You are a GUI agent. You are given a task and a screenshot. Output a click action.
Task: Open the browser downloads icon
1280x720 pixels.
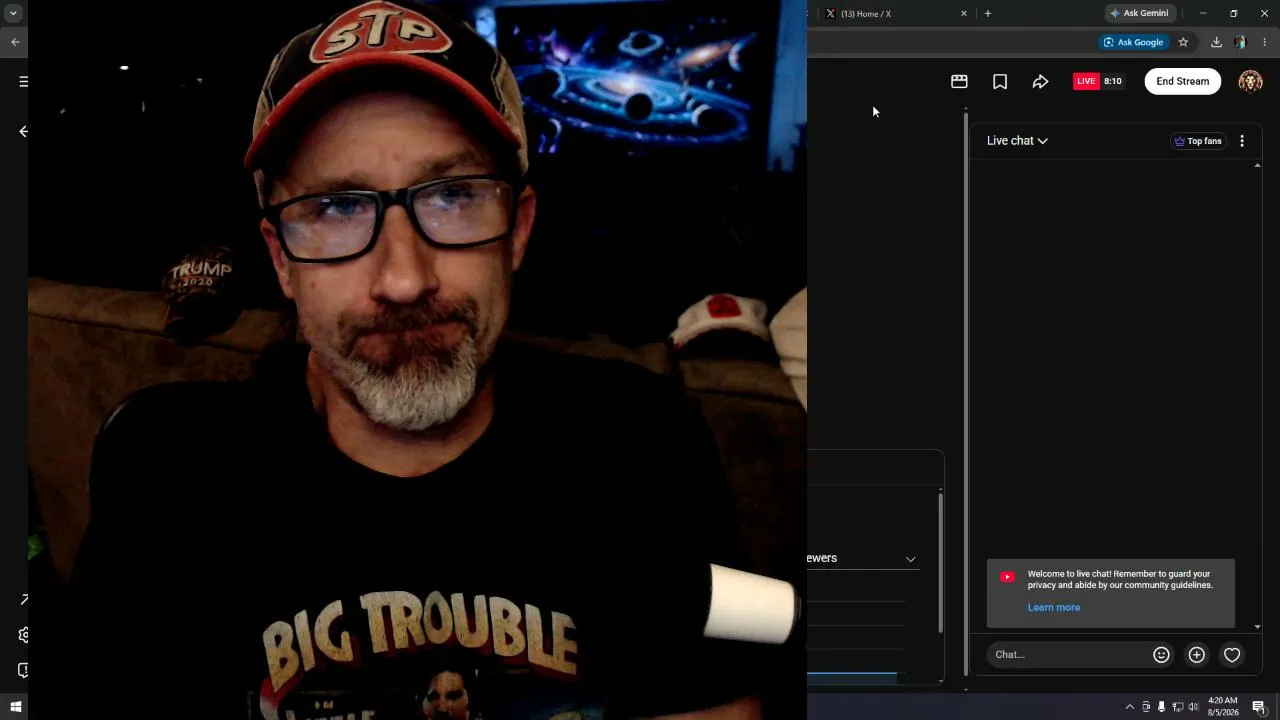coord(1216,42)
